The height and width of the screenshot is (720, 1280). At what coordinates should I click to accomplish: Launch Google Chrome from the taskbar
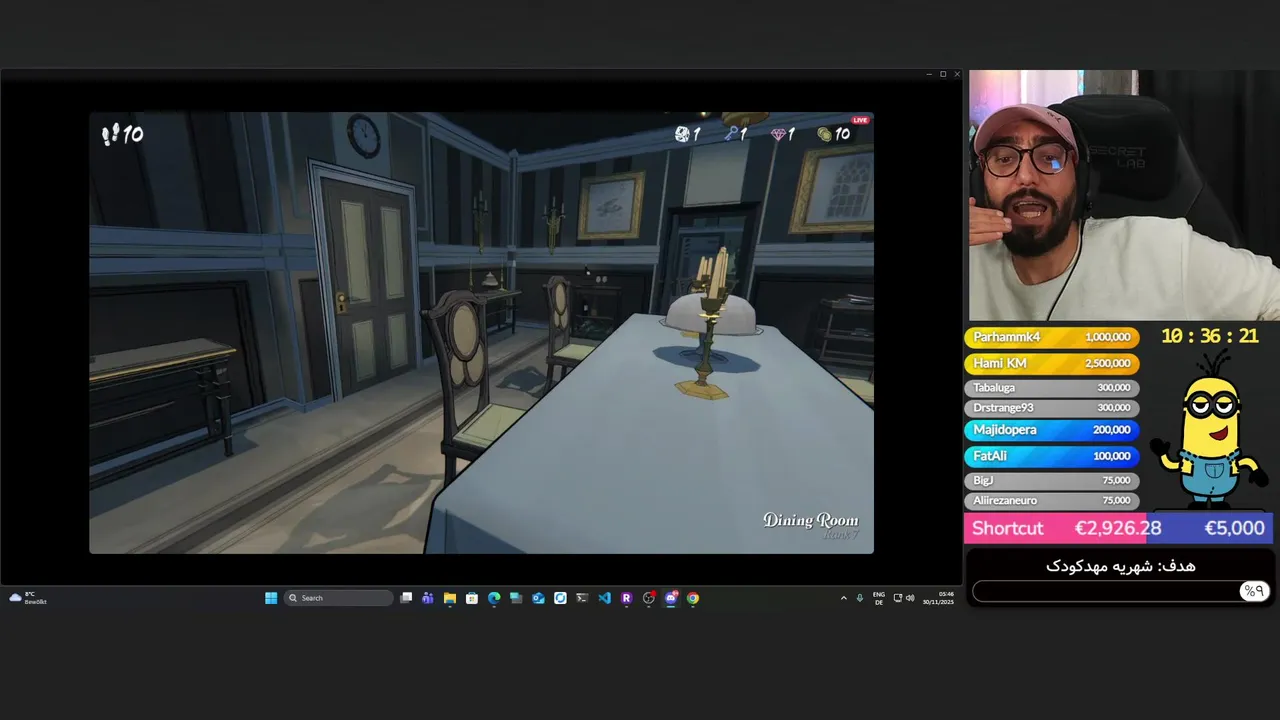point(692,598)
